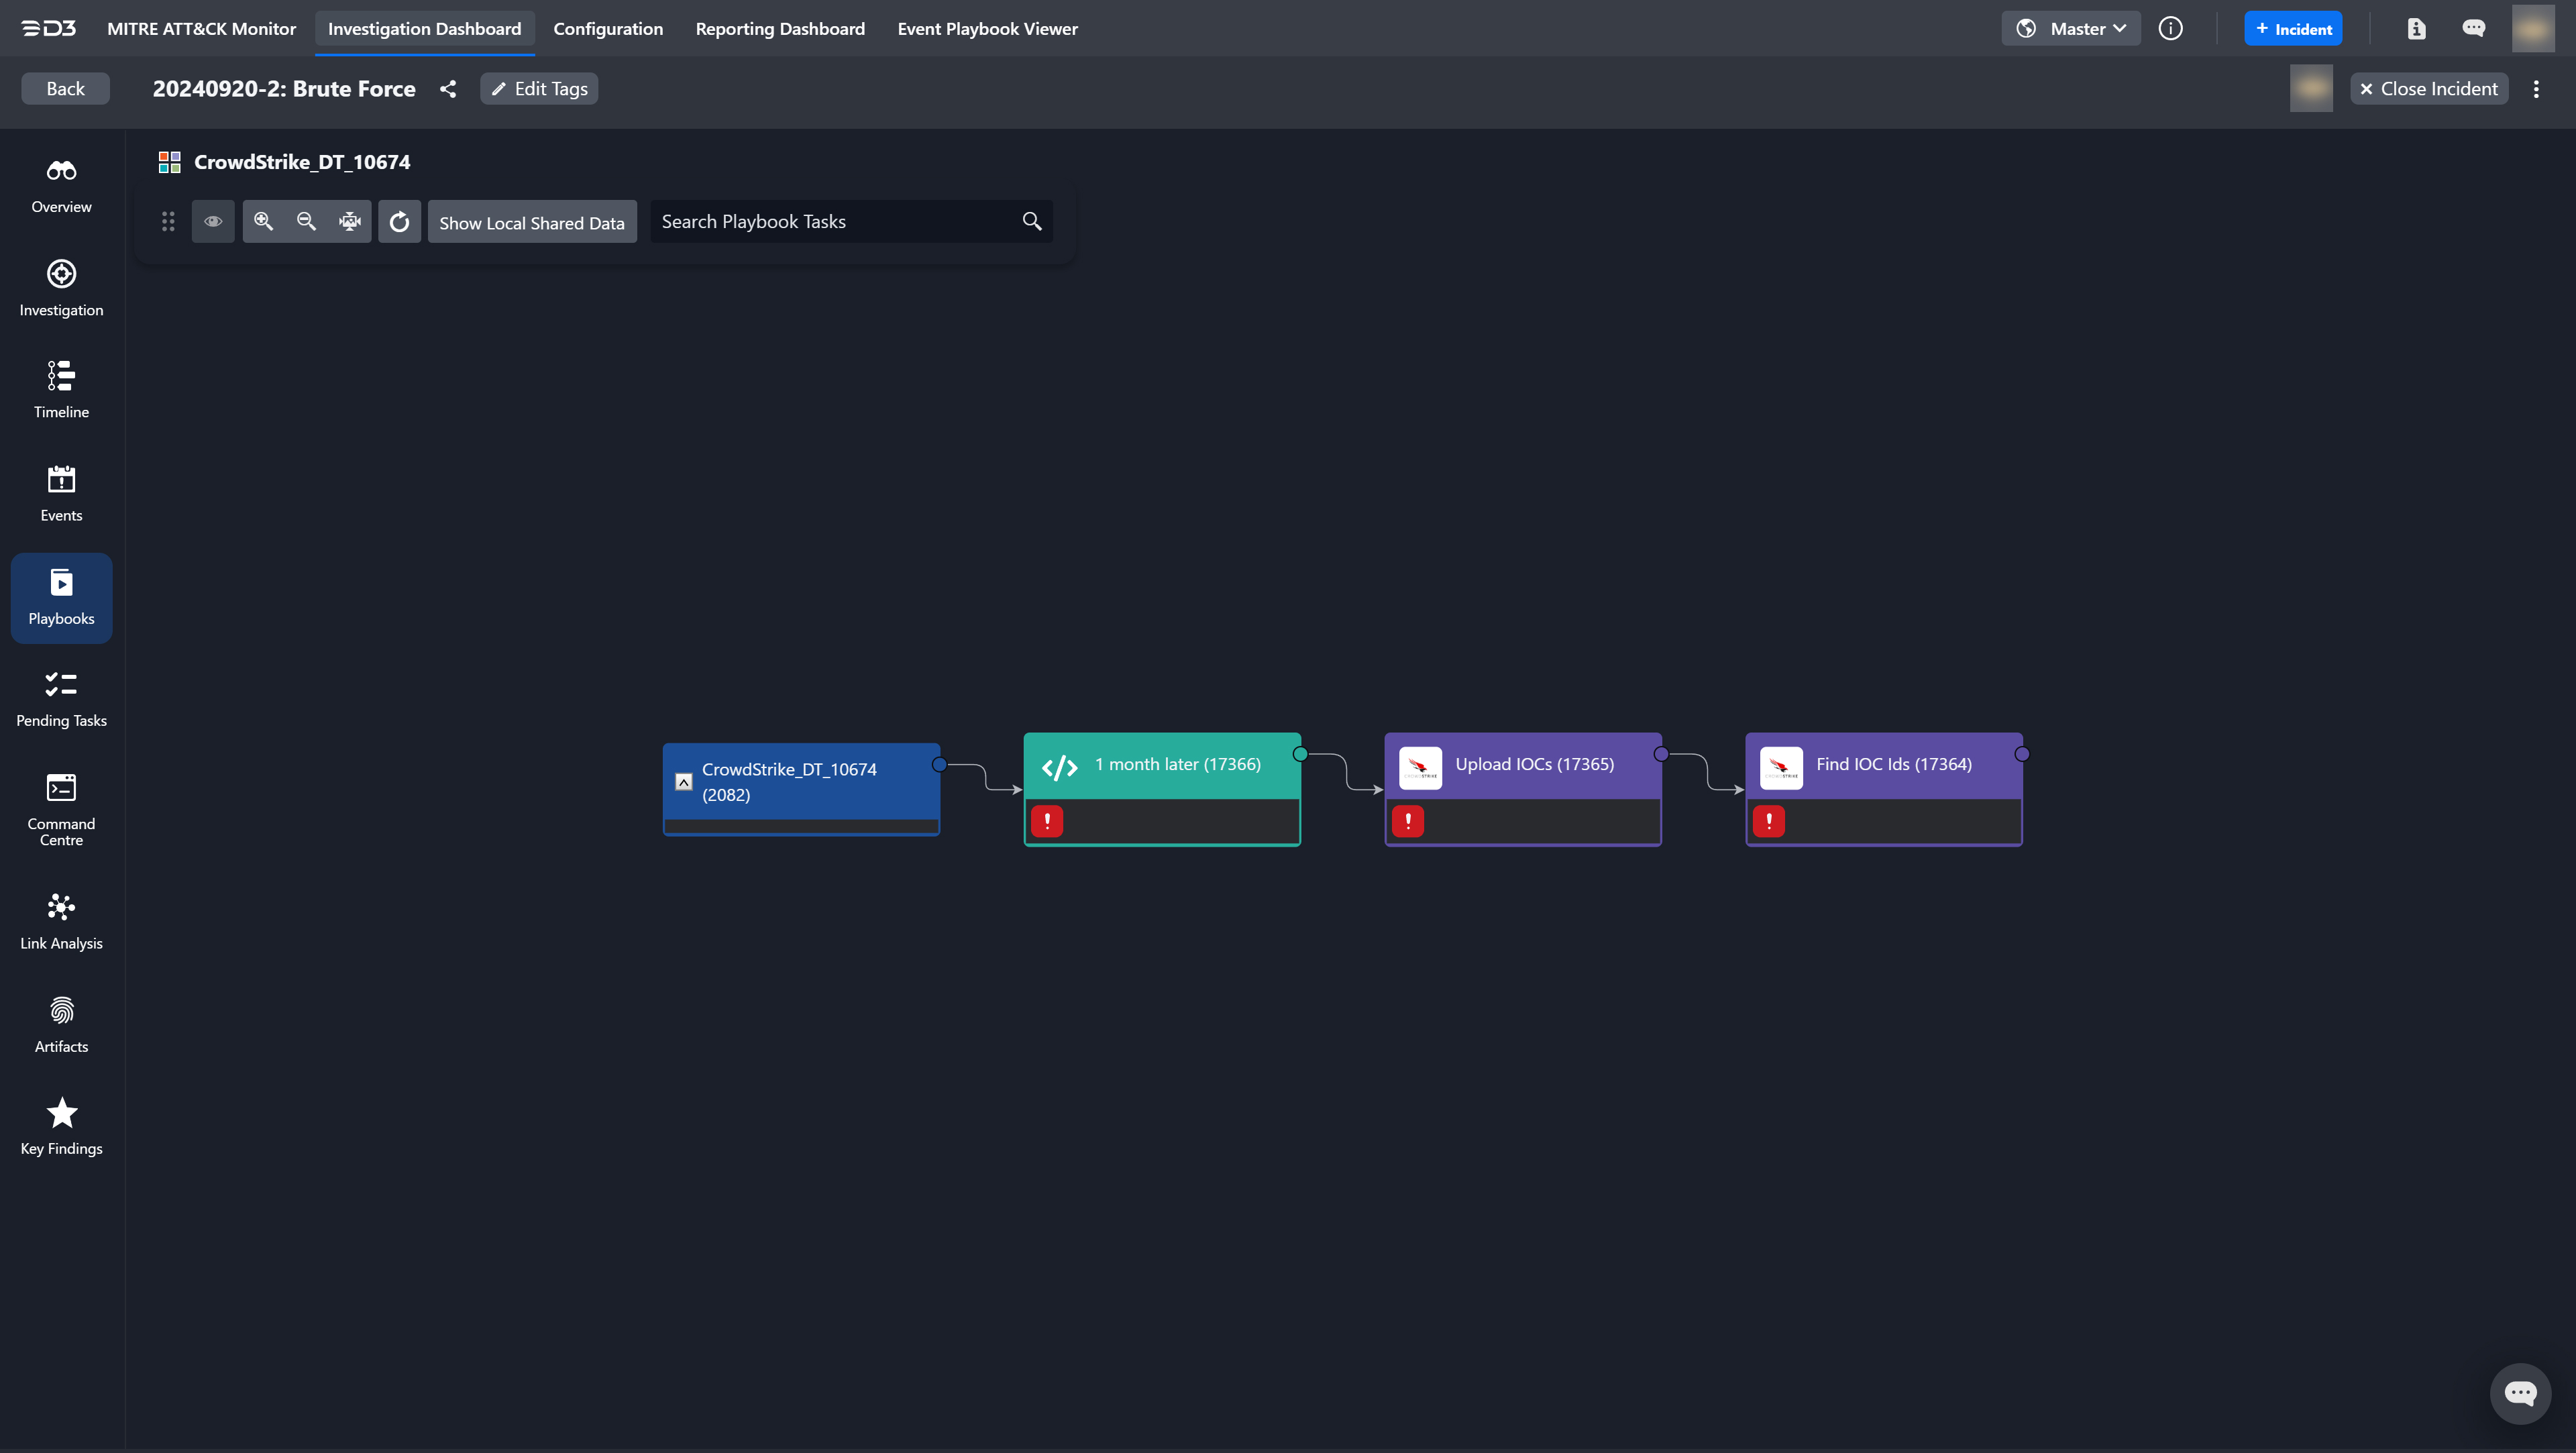
Task: Collapse the CrowdStrike_DT_10674 (2082) node
Action: pyautogui.click(x=684, y=782)
